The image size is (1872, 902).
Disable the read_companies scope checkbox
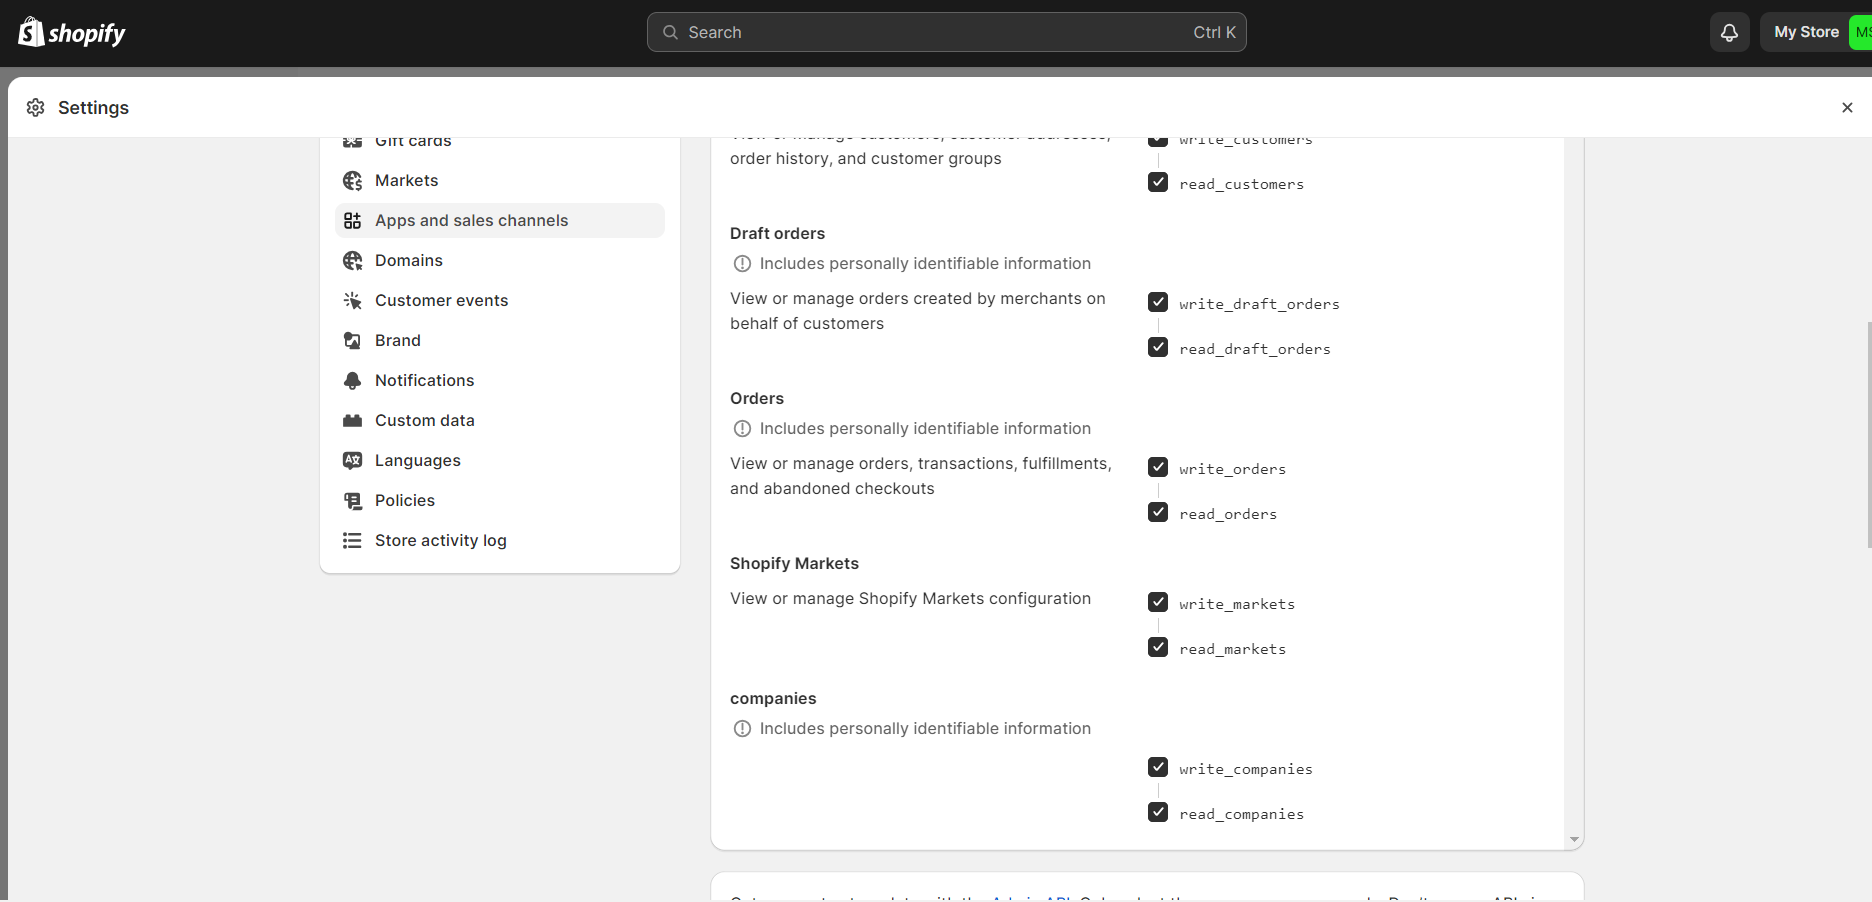1158,813
